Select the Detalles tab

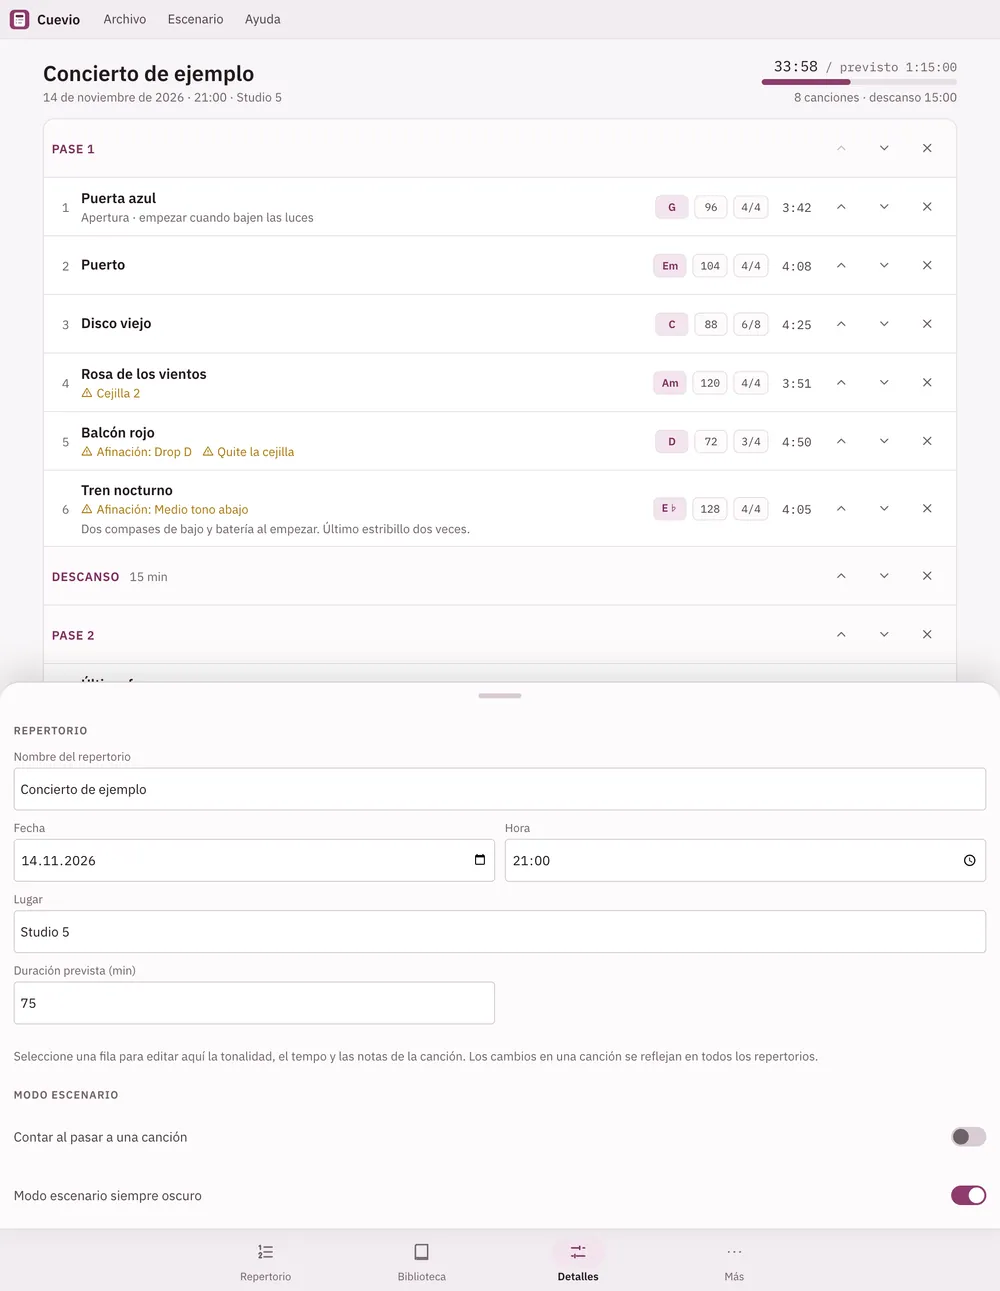578,1262
